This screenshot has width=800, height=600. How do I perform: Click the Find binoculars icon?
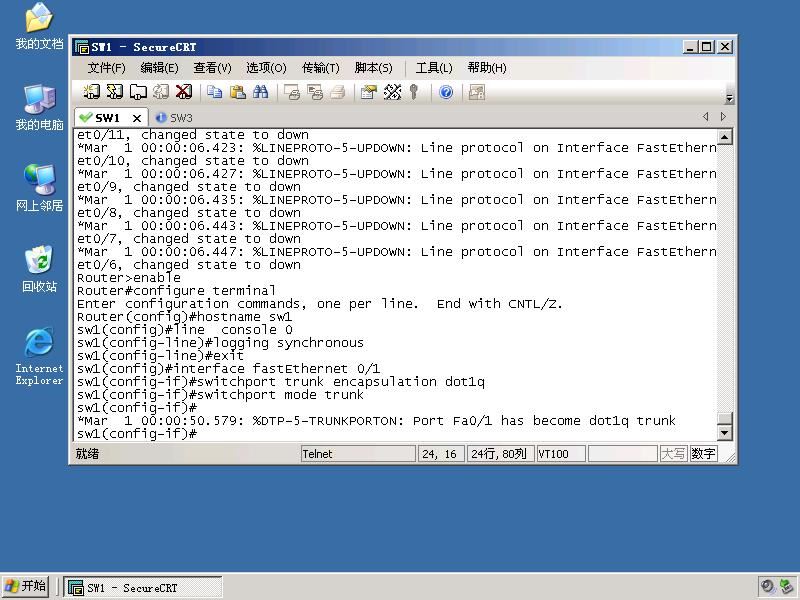tap(261, 92)
